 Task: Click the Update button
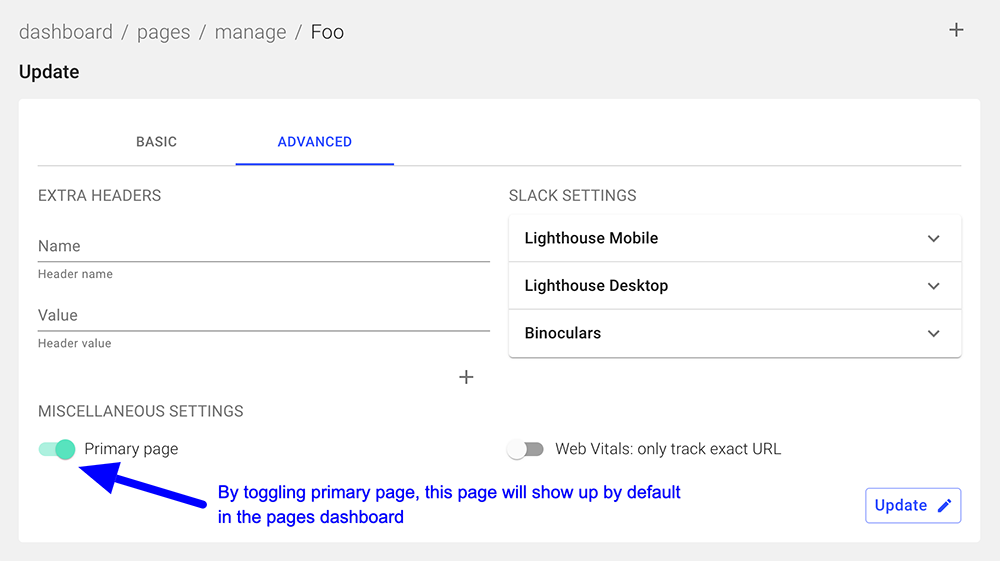913,506
